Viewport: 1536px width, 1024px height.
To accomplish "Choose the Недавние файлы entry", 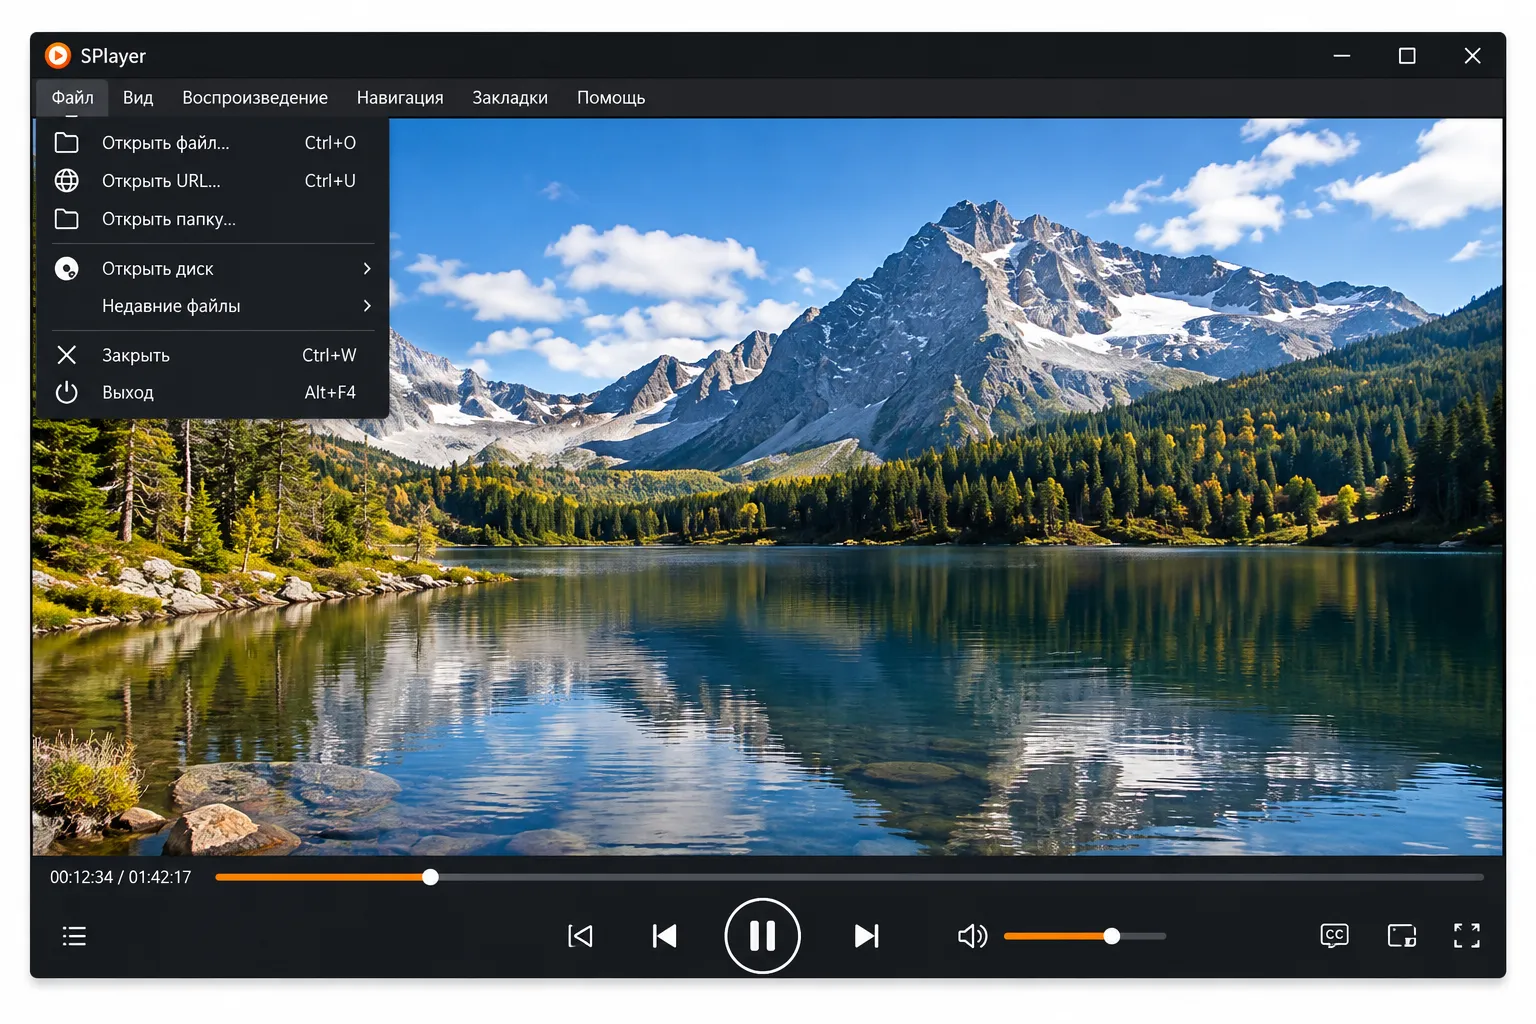I will point(212,306).
